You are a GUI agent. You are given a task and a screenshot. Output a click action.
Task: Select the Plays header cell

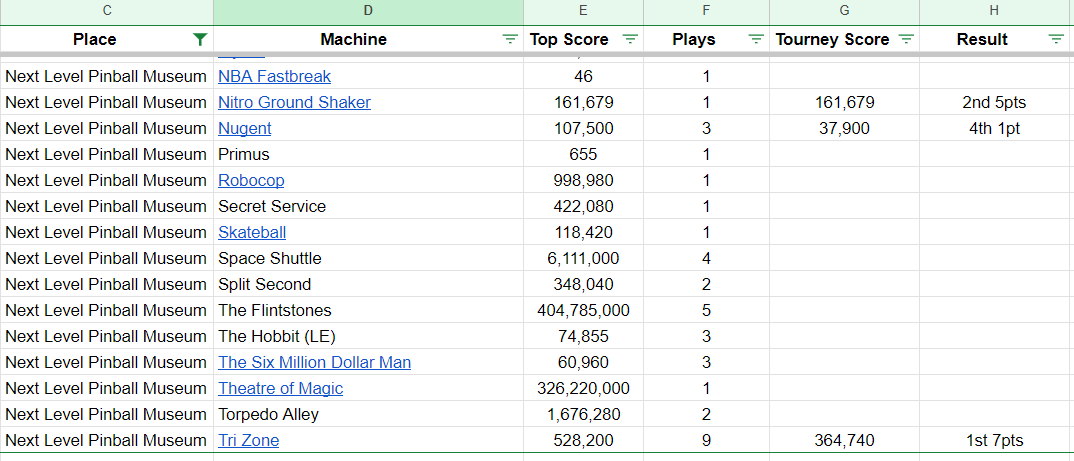coord(706,40)
